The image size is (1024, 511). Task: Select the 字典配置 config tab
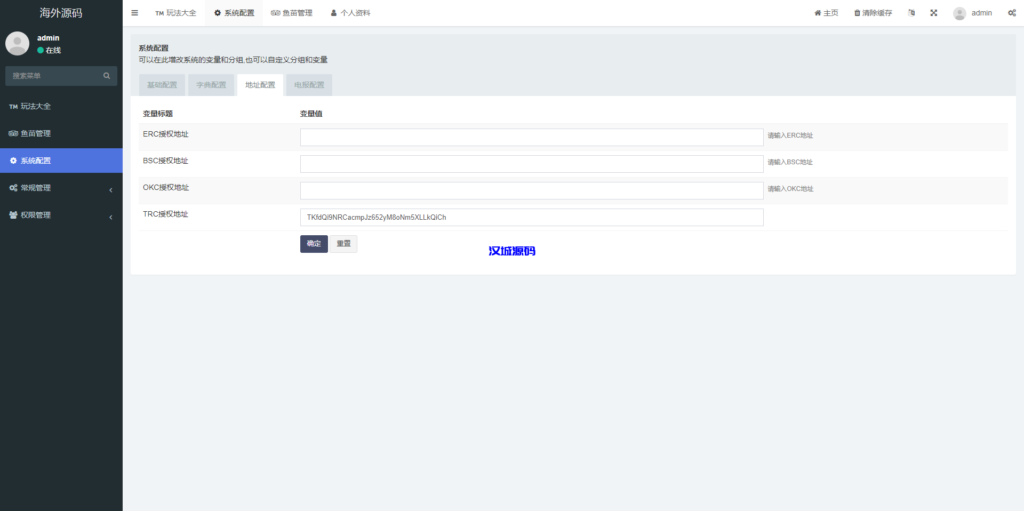pyautogui.click(x=211, y=85)
